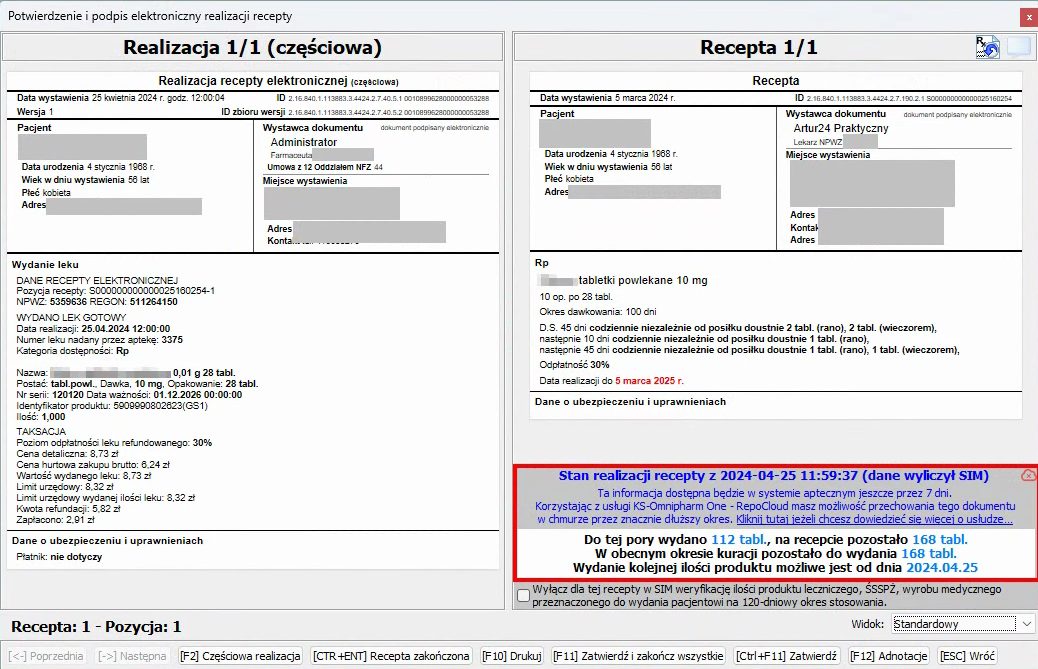The width and height of the screenshot is (1038, 669).
Task: Click the 'Recepta: 1 - Pozycja: 1' status text
Action: point(96,627)
